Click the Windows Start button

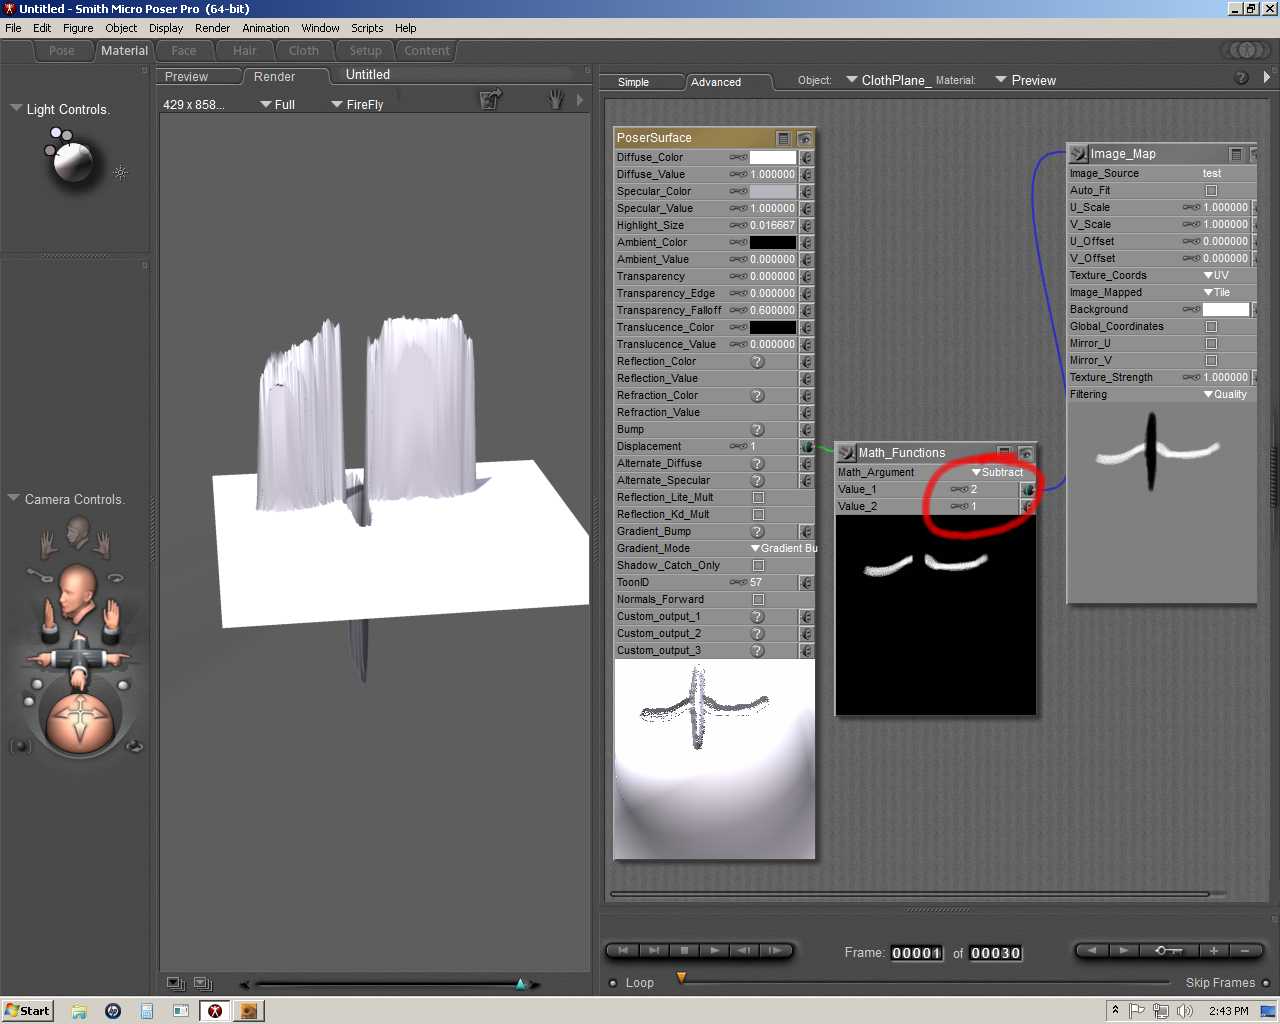[x=27, y=1011]
